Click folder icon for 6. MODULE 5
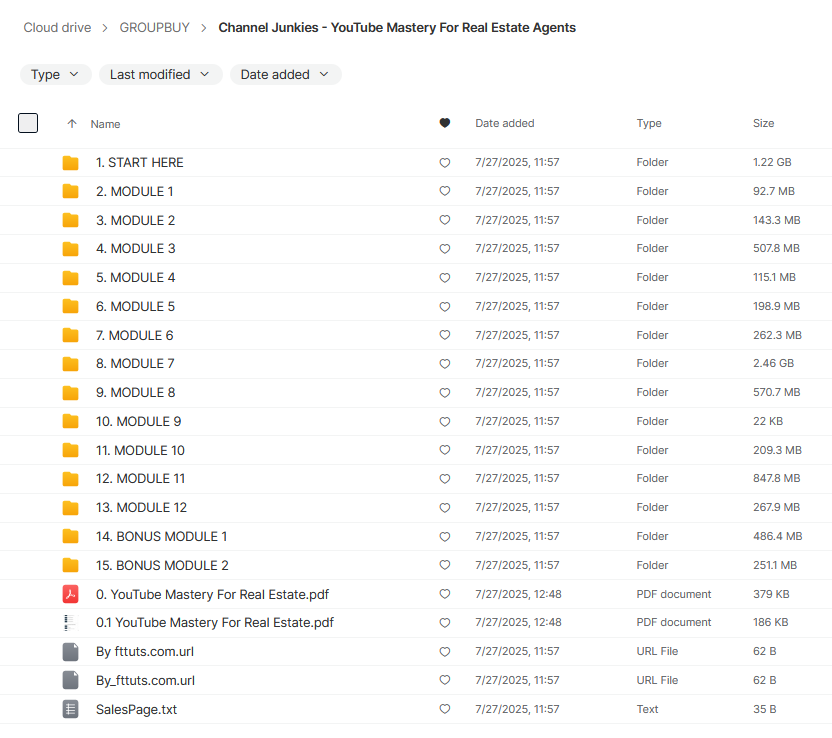The height and width of the screenshot is (738, 832). (70, 307)
